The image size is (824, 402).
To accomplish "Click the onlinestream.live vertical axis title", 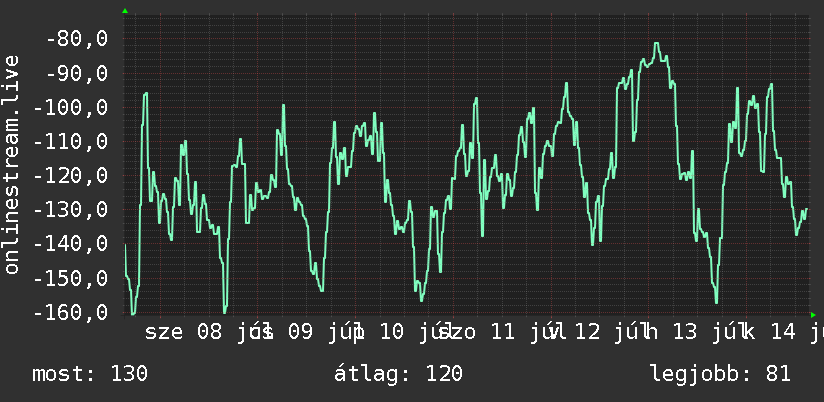I will click(12, 164).
